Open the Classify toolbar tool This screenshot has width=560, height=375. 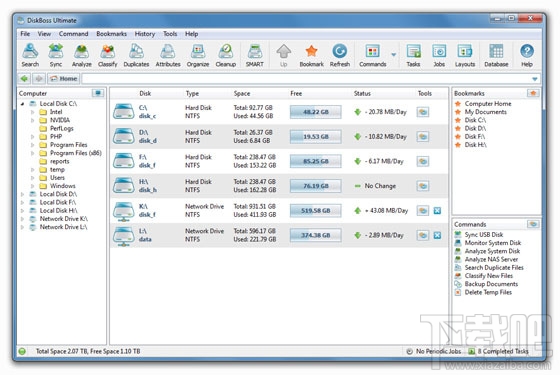pos(108,55)
